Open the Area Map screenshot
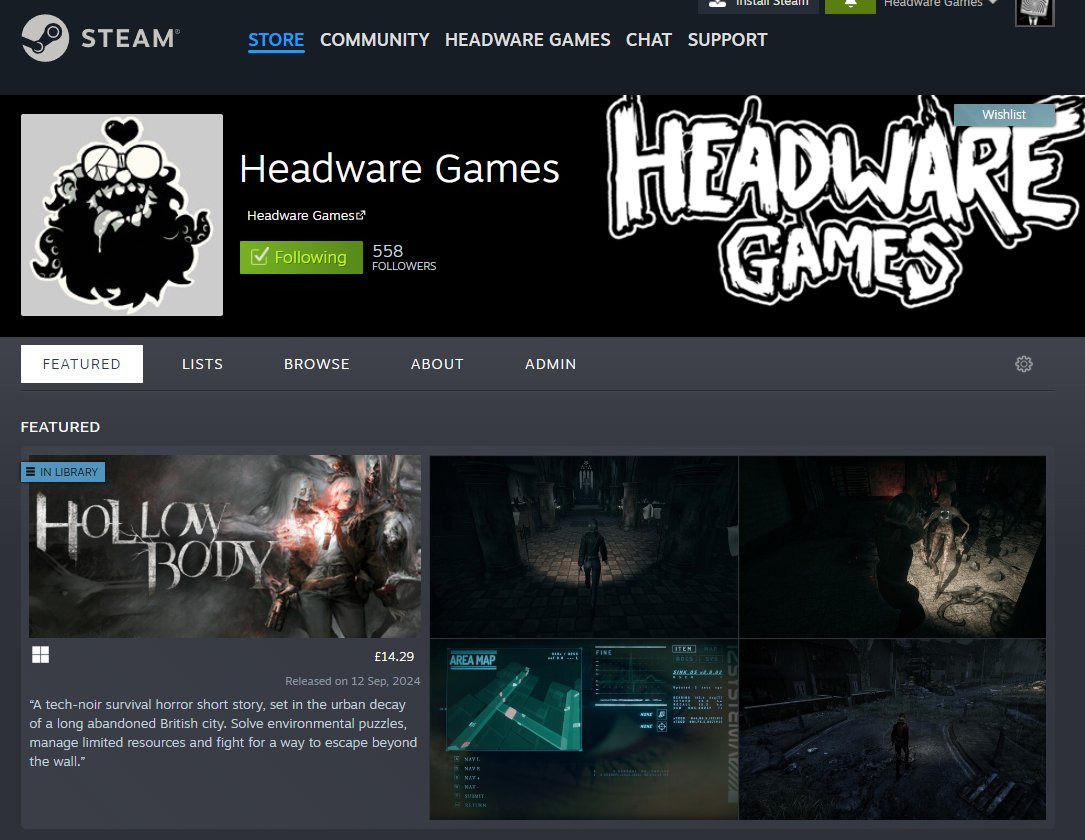 [x=584, y=729]
